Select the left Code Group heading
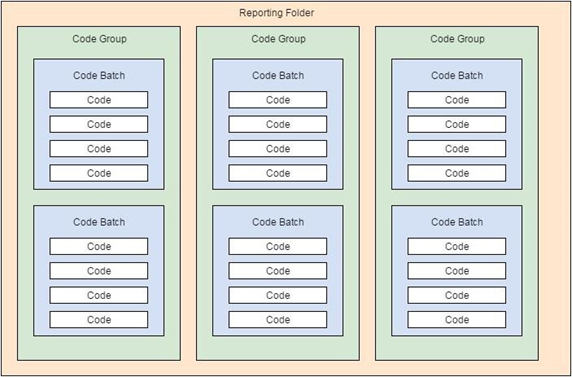Viewport: 572px width, 377px height. [99, 39]
